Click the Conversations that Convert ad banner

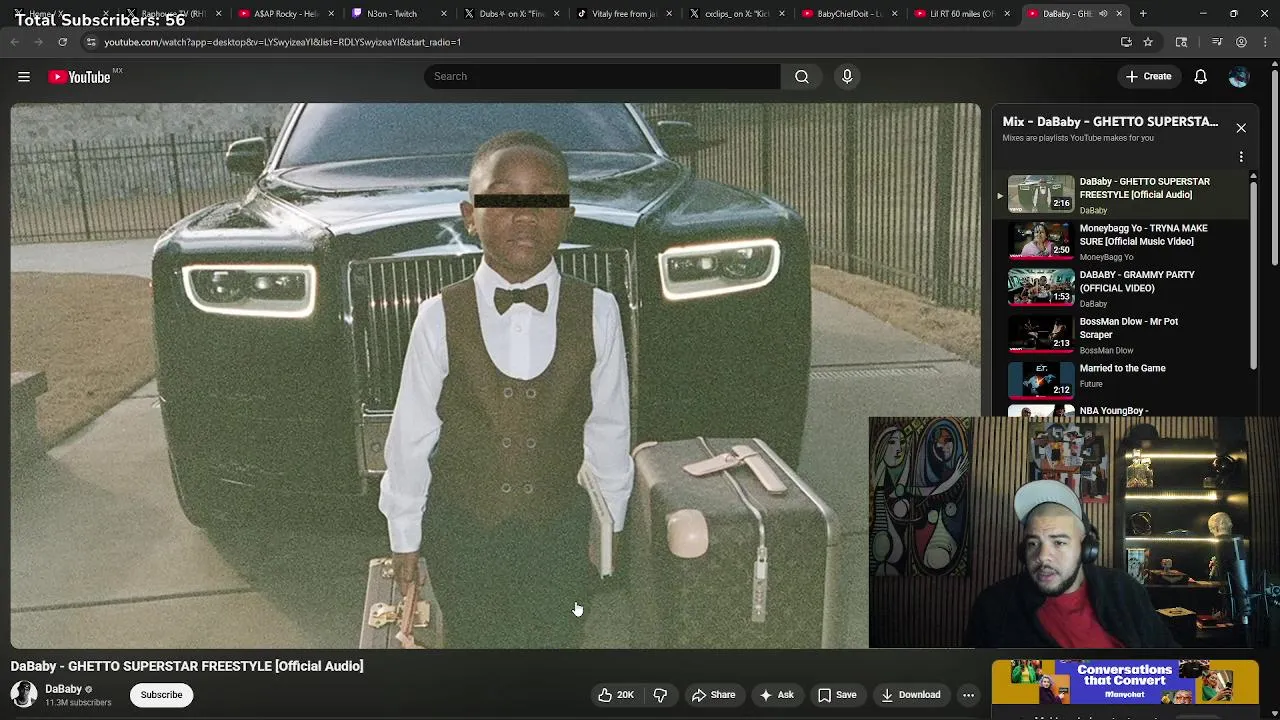pos(1125,683)
